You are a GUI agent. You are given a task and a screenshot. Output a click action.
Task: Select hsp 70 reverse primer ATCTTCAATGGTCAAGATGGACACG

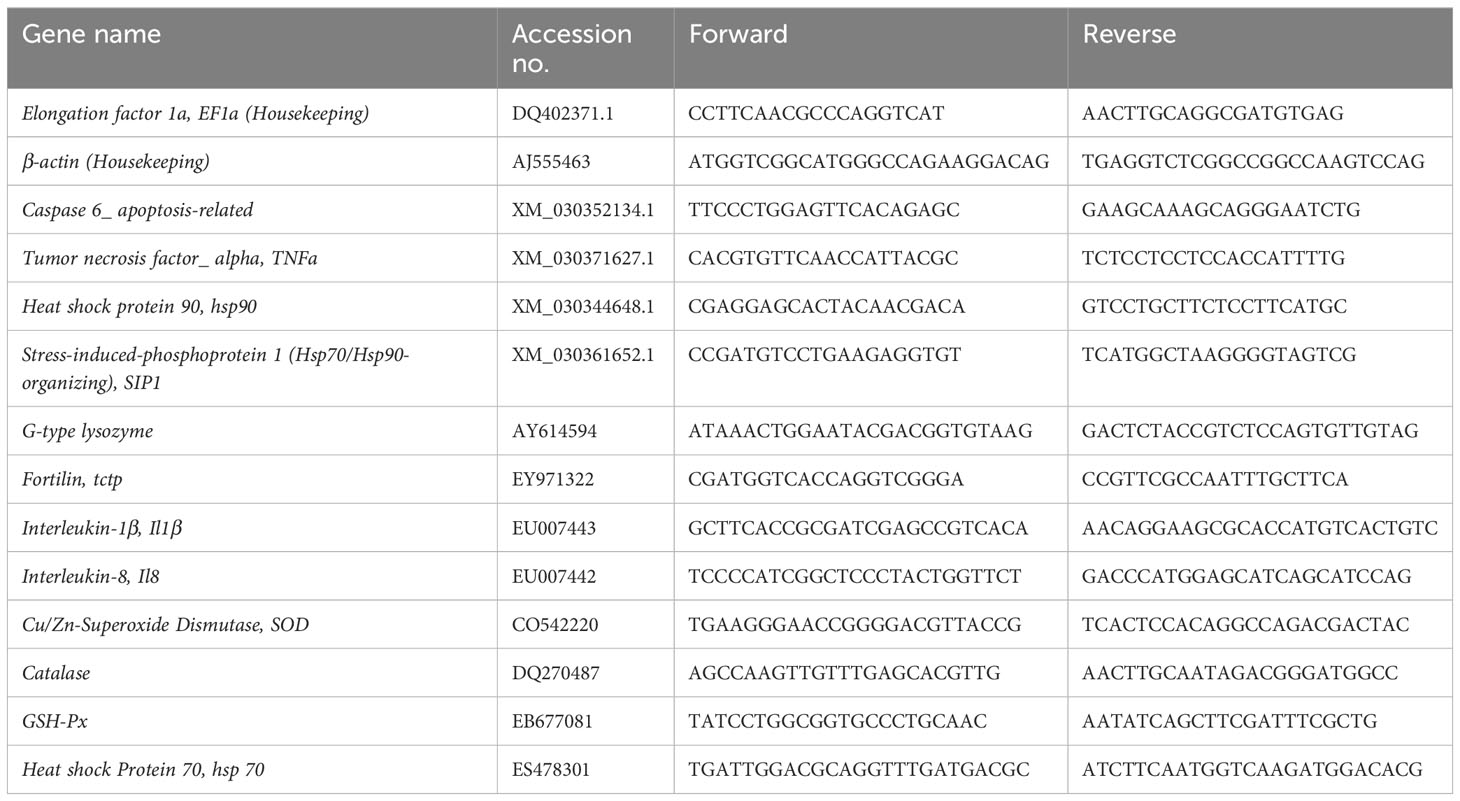point(1252,769)
